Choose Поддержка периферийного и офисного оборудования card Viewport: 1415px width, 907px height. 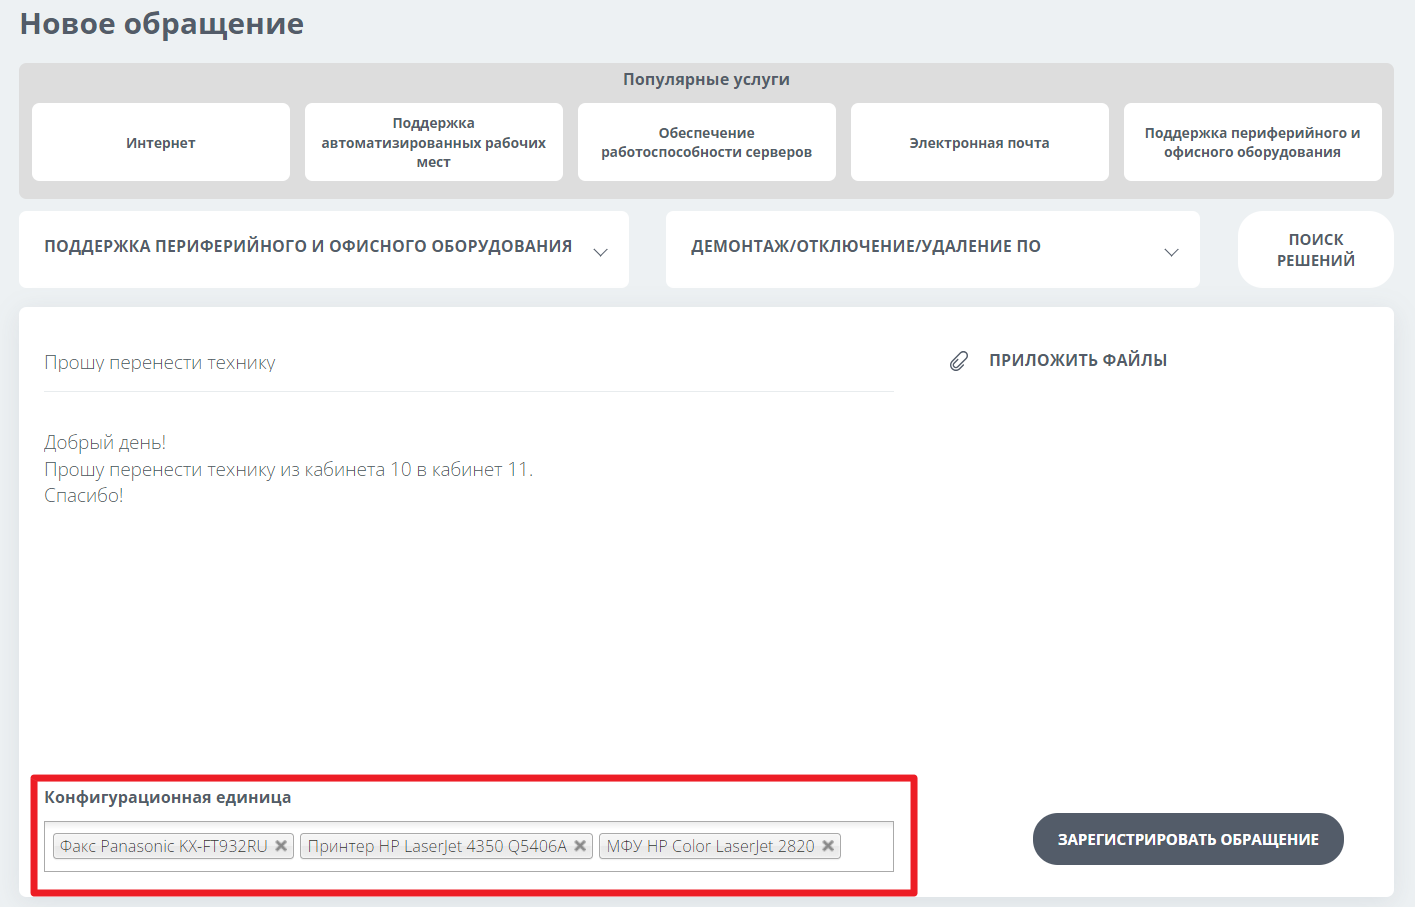click(1253, 142)
